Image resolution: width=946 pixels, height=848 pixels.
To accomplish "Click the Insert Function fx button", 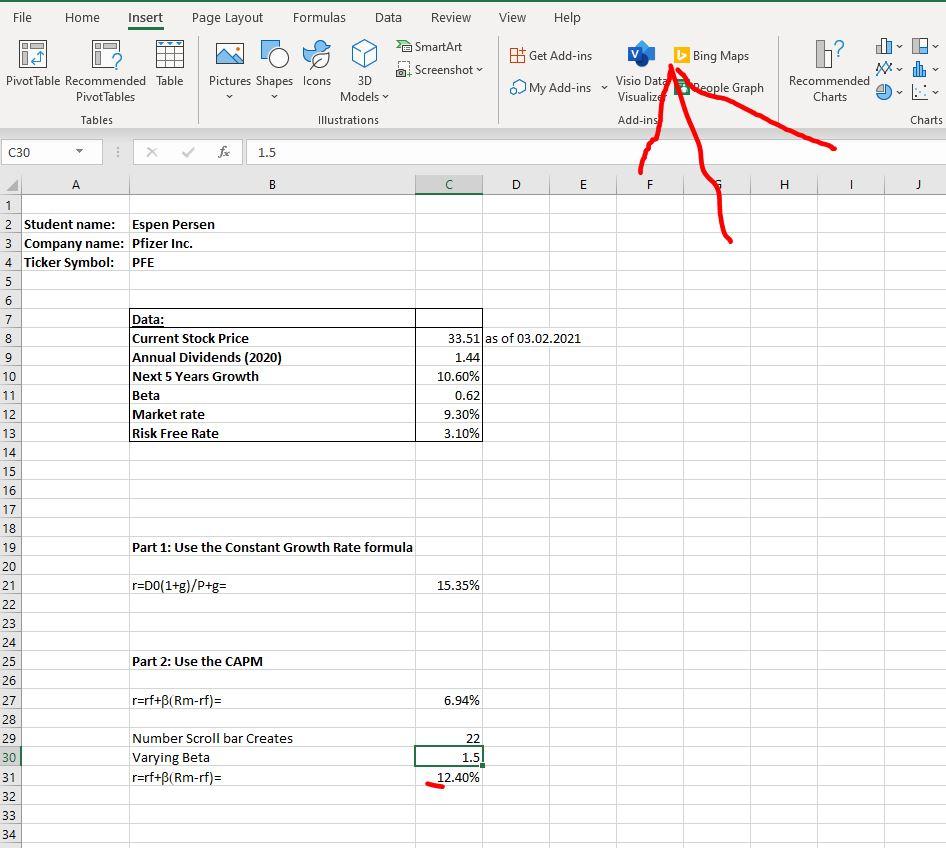I will 223,152.
